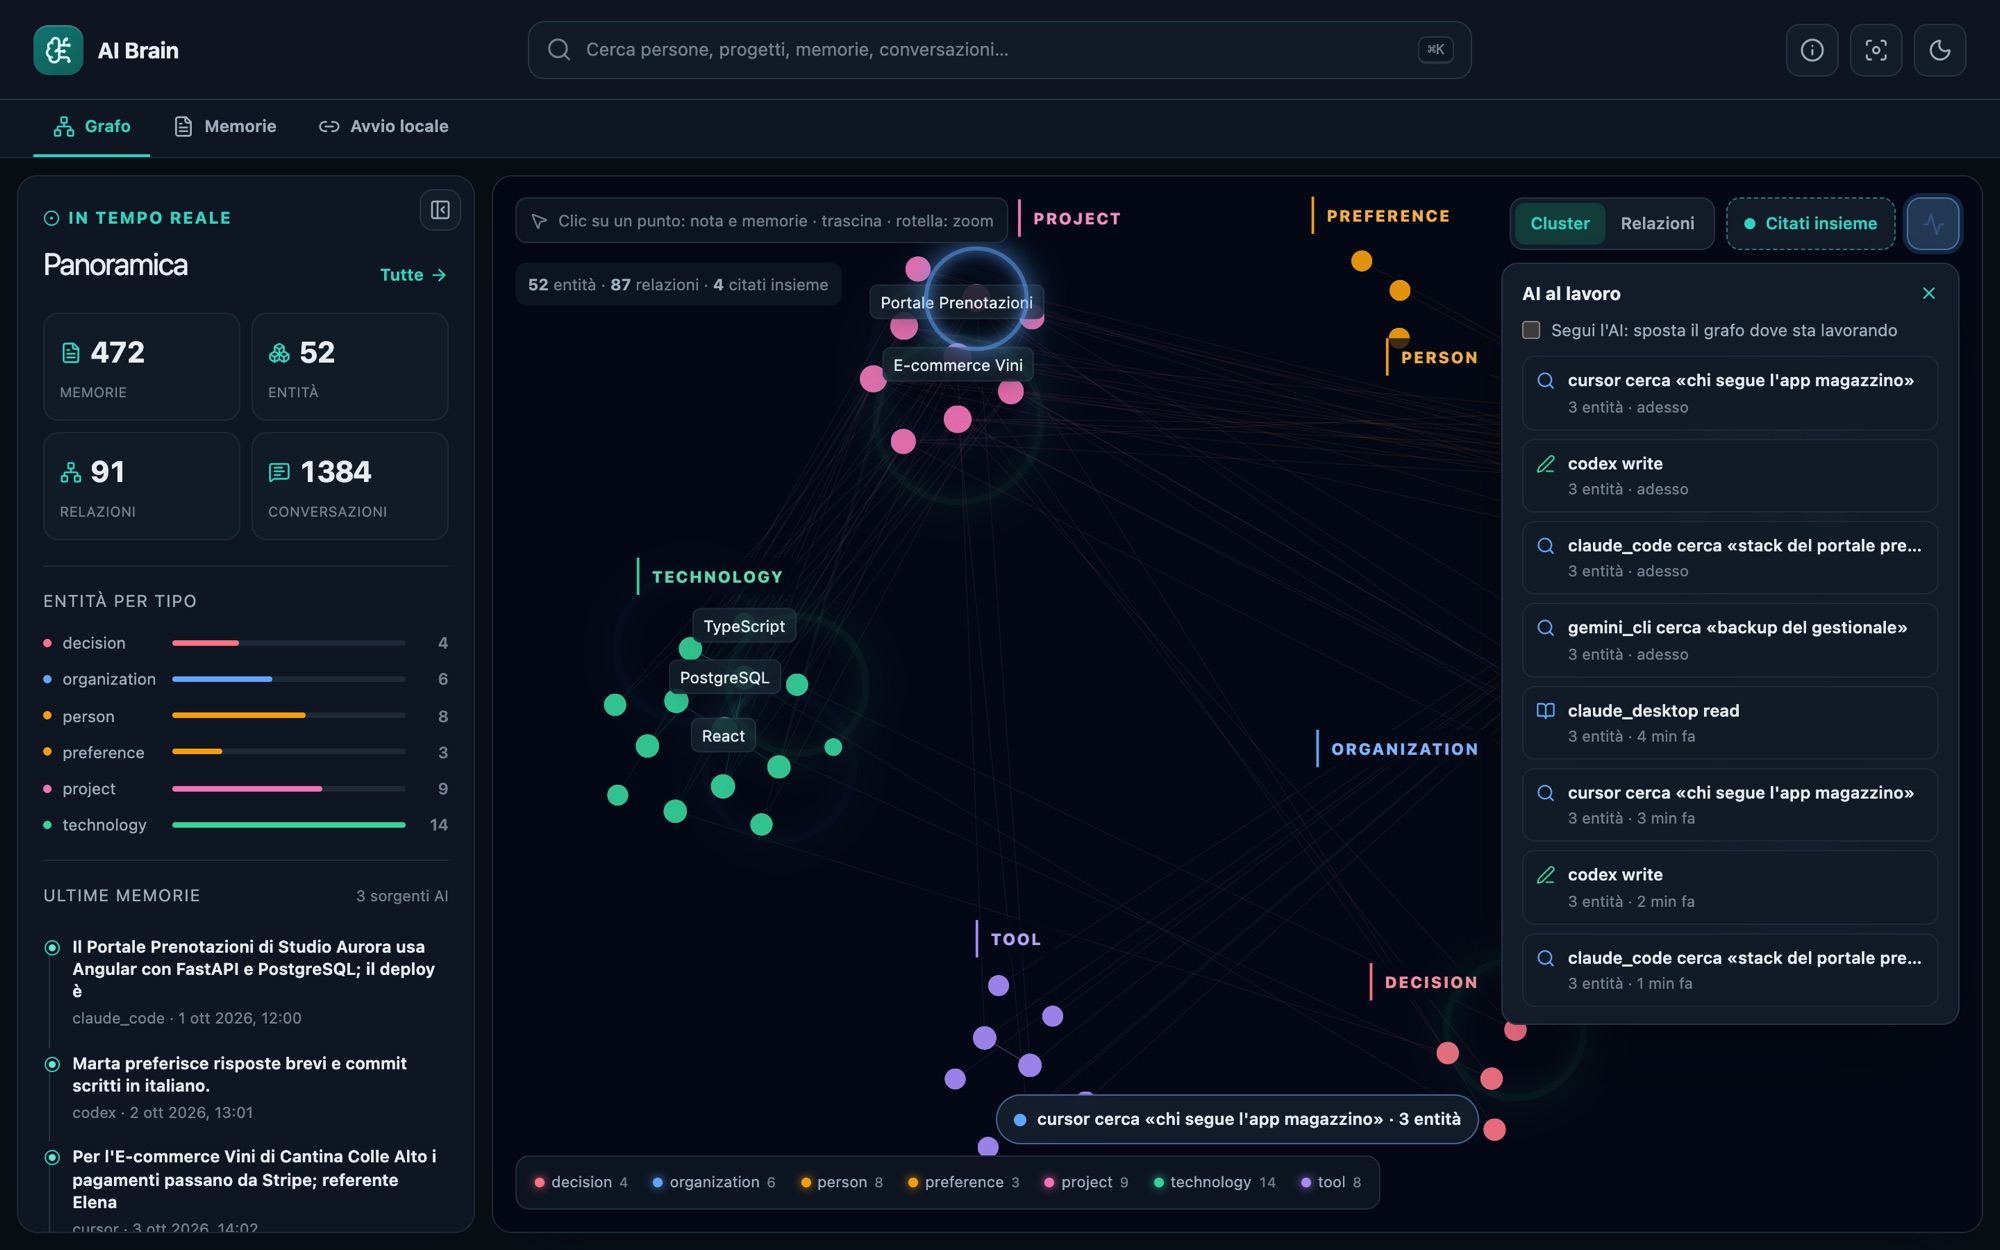
Task: Toggle the Citati insieme filter
Action: pos(1811,223)
